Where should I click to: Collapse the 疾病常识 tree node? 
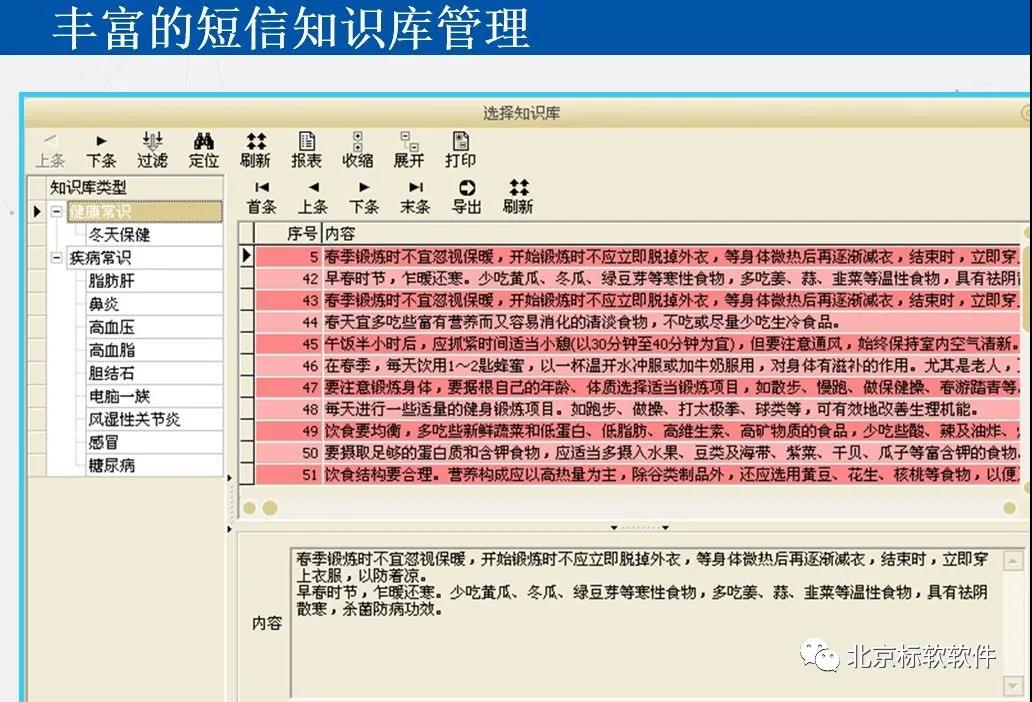[57, 257]
